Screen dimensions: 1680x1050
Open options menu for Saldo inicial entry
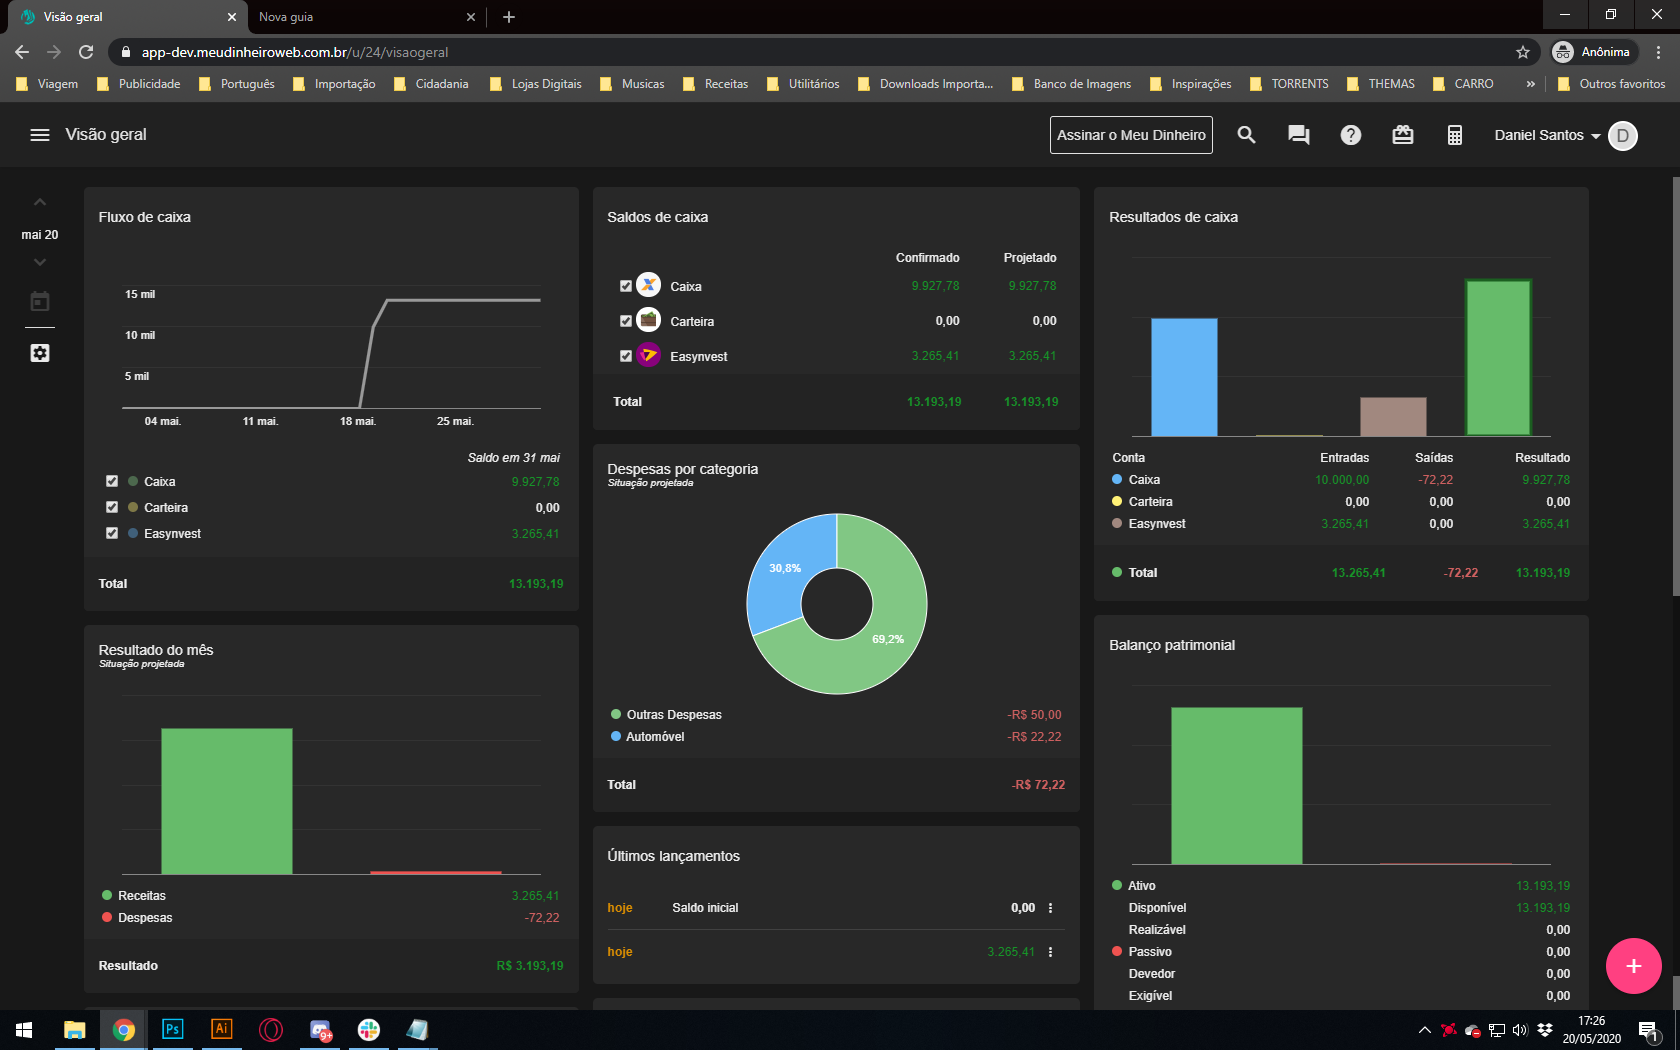pyautogui.click(x=1050, y=908)
